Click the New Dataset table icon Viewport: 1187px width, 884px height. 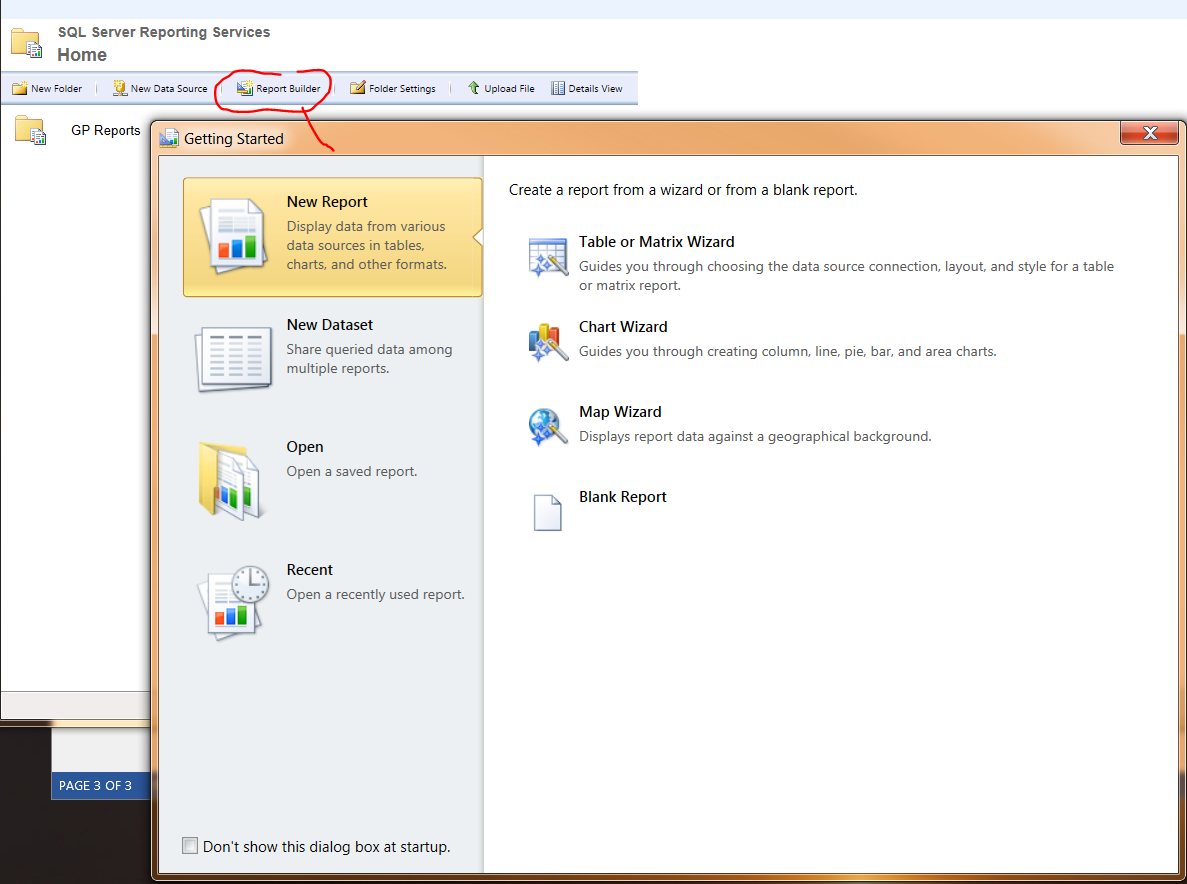(234, 359)
